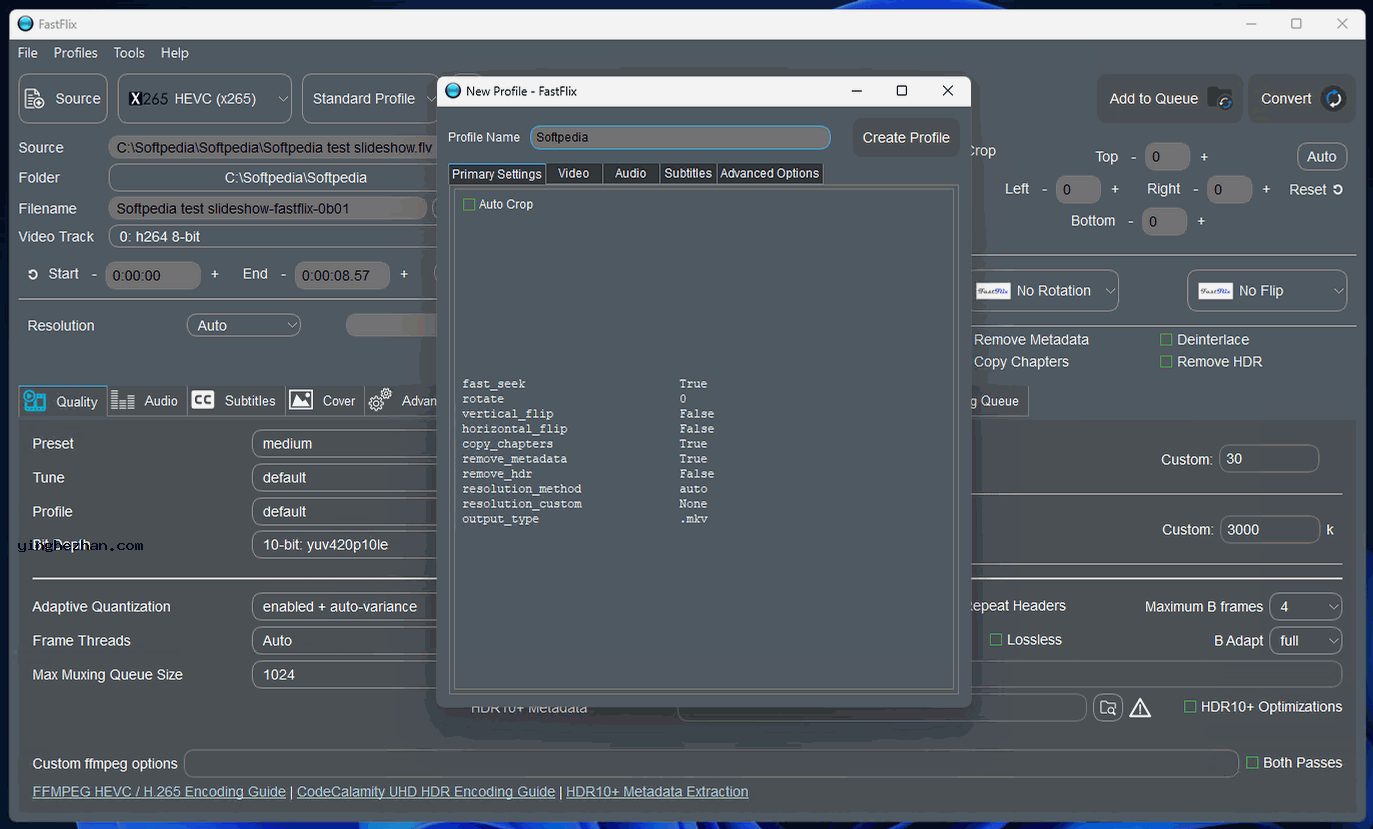Toggle the Remove HDR checkbox
Viewport: 1373px width, 829px height.
pyautogui.click(x=1166, y=362)
